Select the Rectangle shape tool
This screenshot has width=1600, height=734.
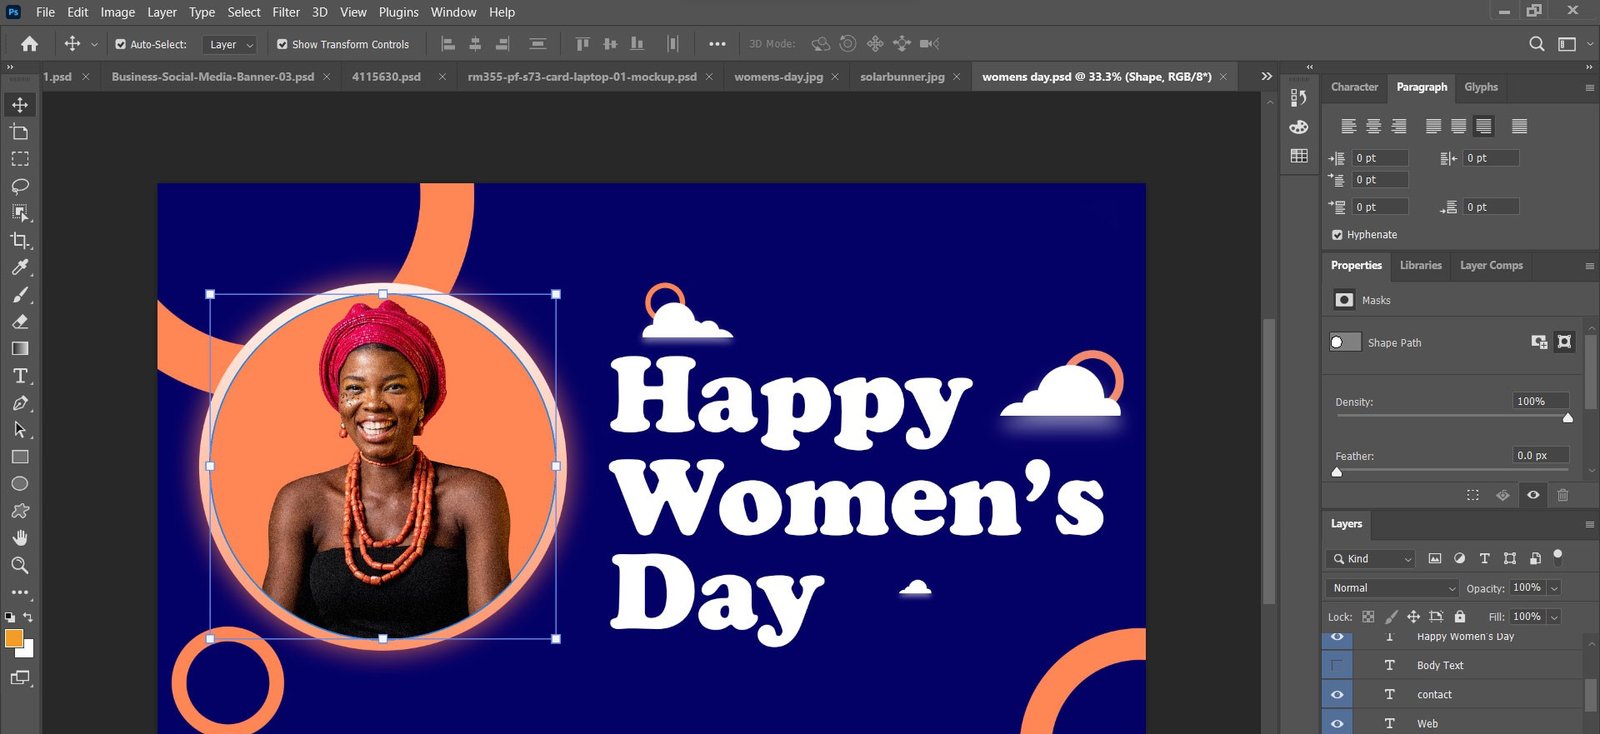point(20,457)
